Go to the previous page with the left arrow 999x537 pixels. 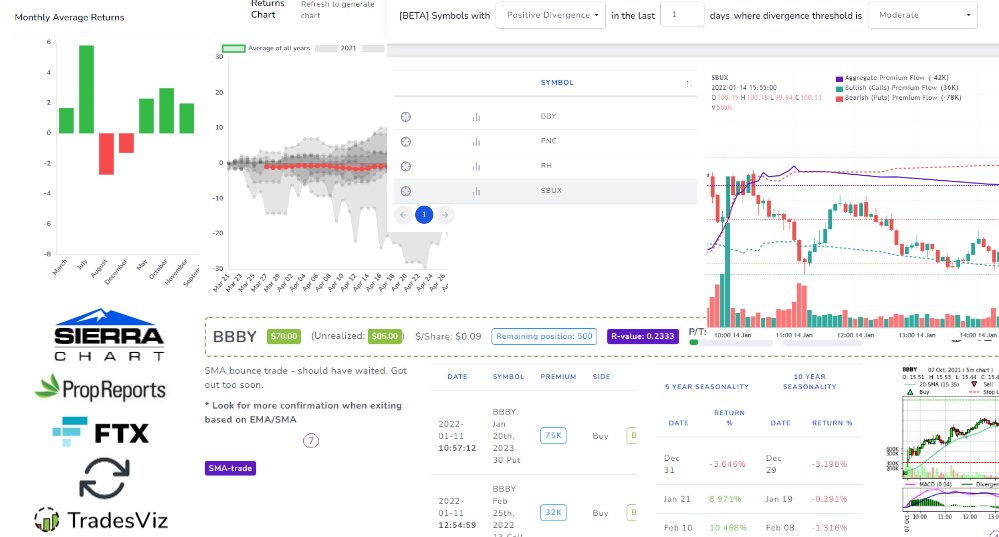click(x=403, y=215)
